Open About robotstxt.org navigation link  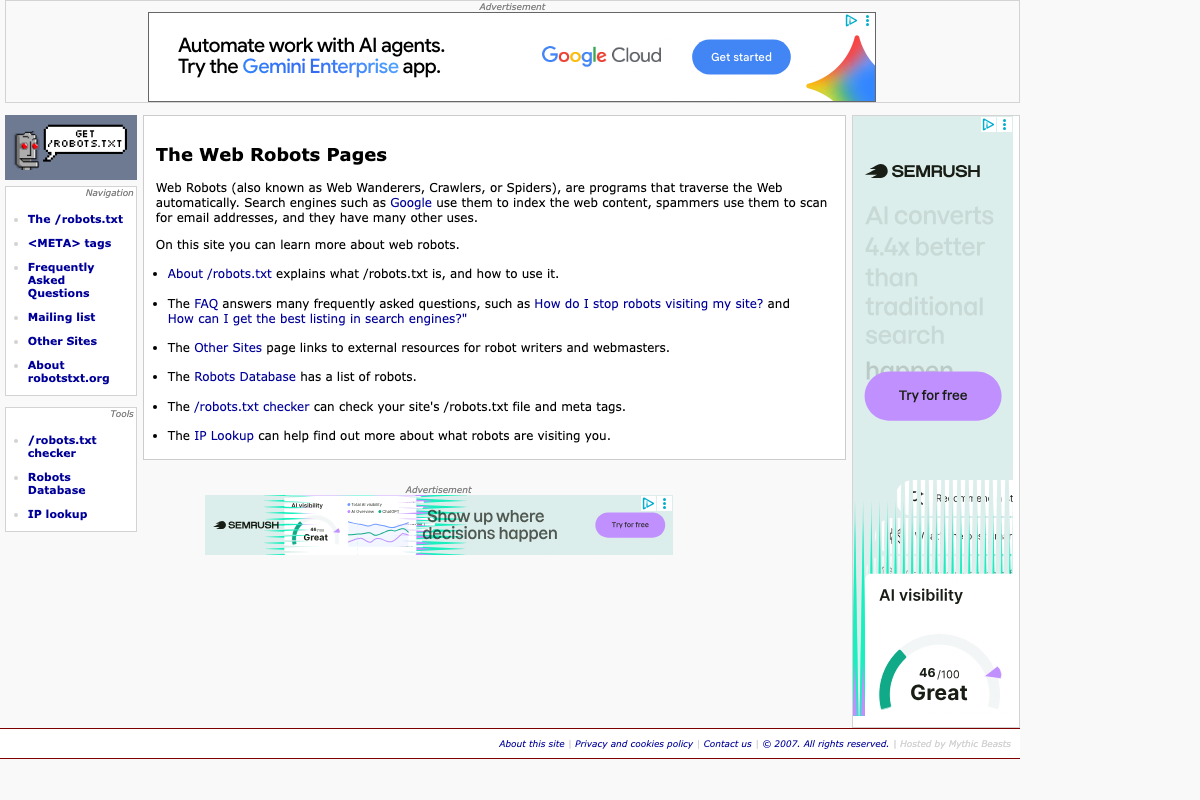click(x=69, y=372)
